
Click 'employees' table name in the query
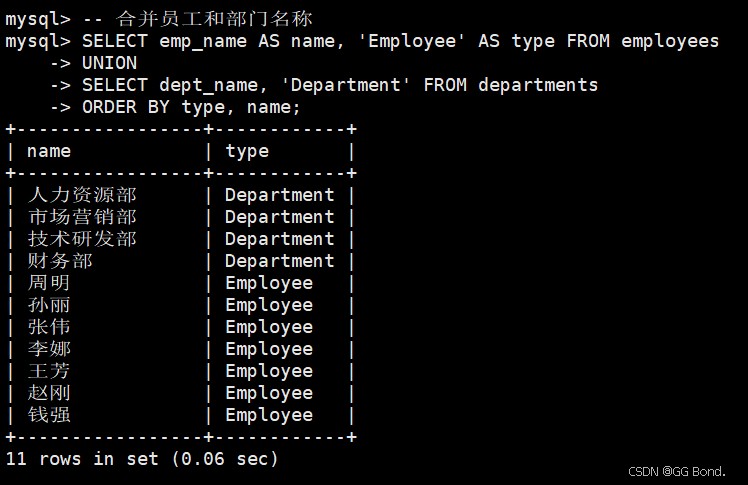click(670, 41)
